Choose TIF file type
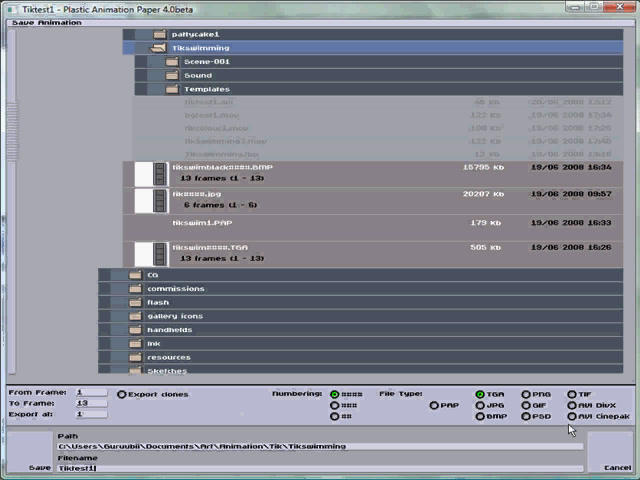Screen dimensions: 640x480 [x=572, y=394]
